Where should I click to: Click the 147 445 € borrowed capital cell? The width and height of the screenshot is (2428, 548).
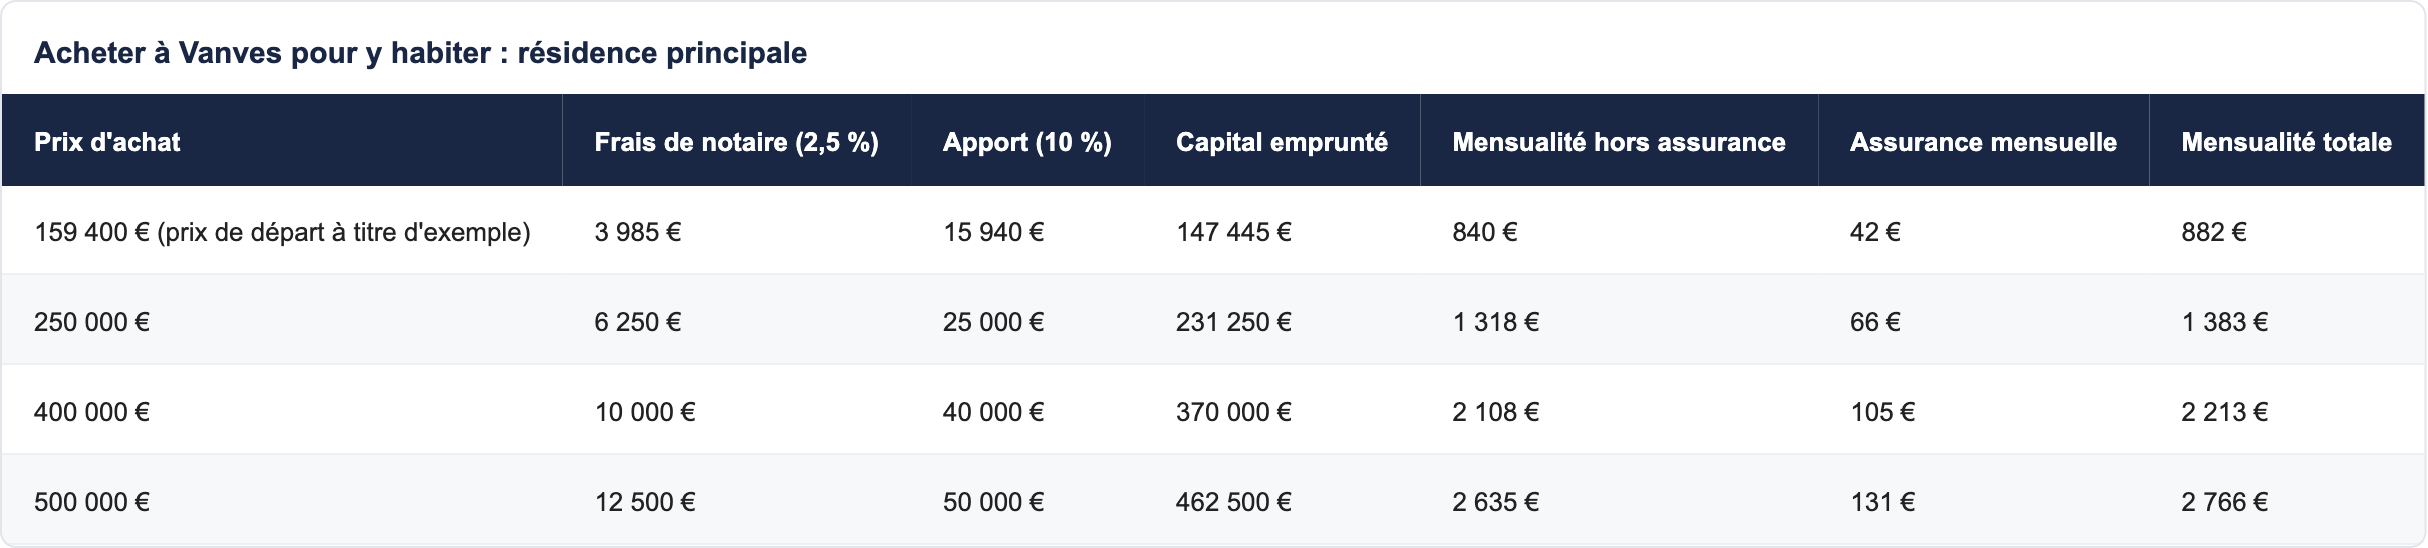point(1282,231)
